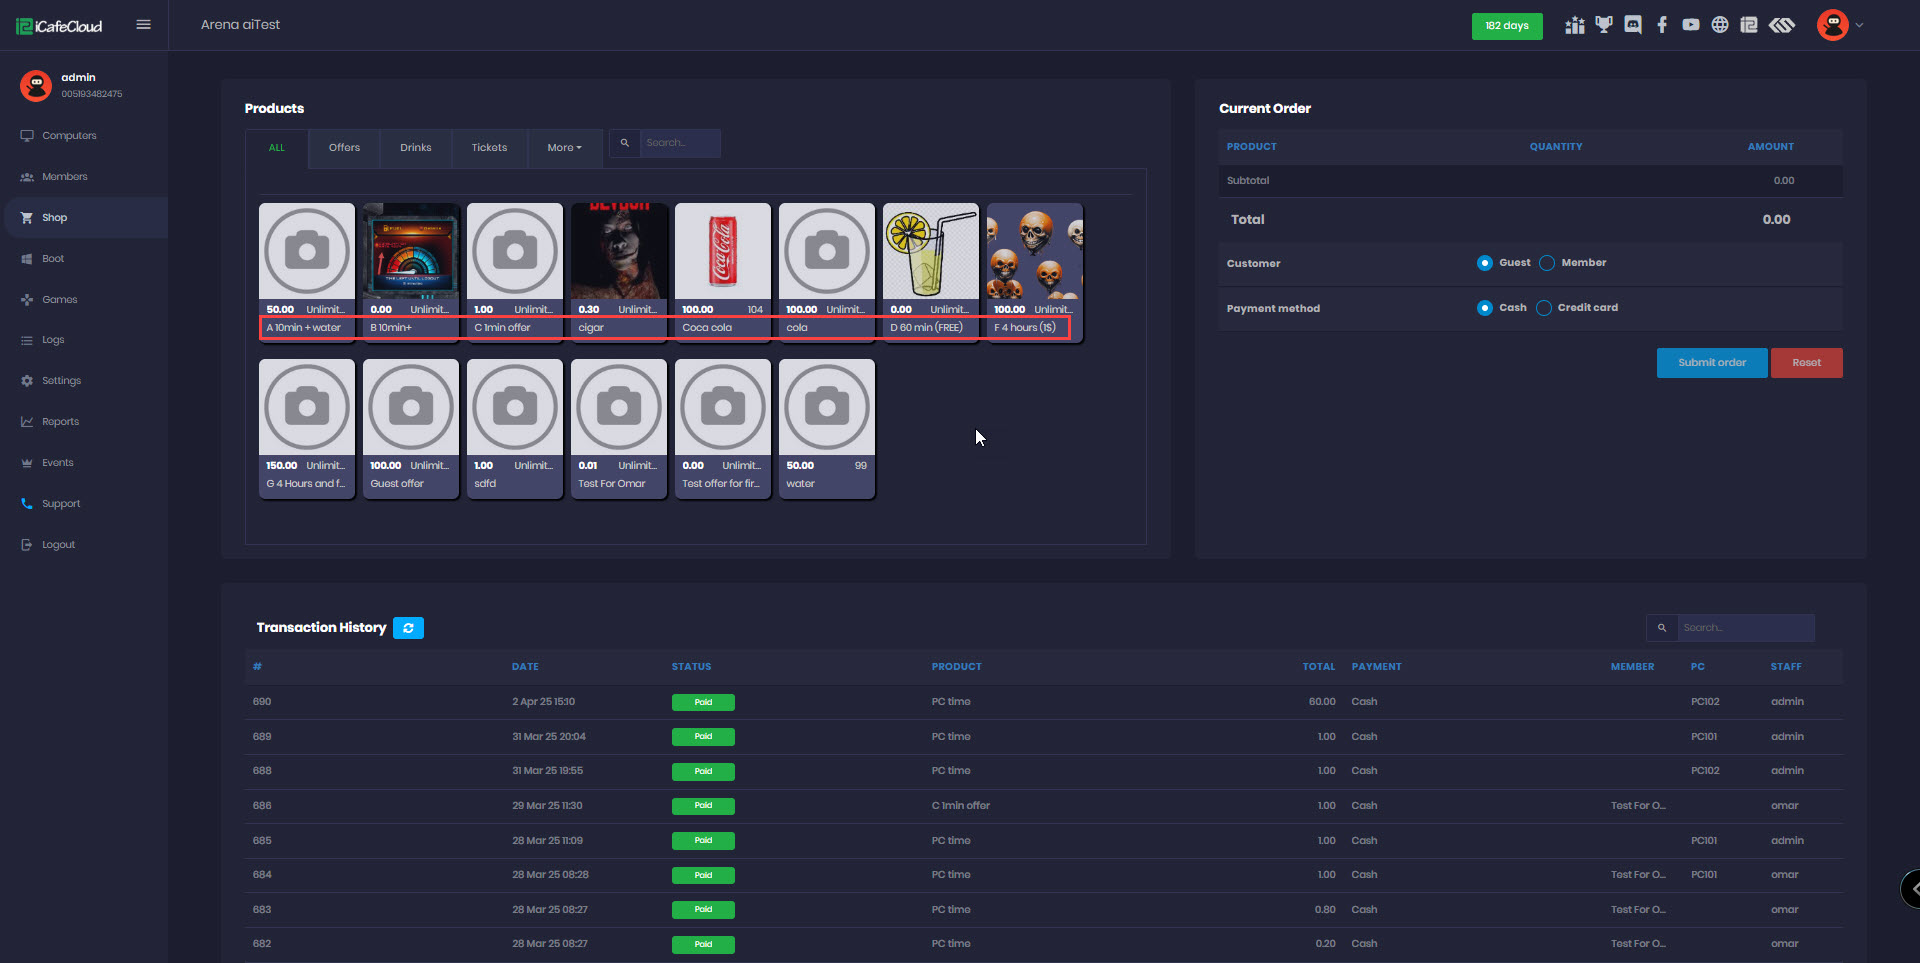
Task: Open the Facebook link icon
Action: pos(1662,25)
